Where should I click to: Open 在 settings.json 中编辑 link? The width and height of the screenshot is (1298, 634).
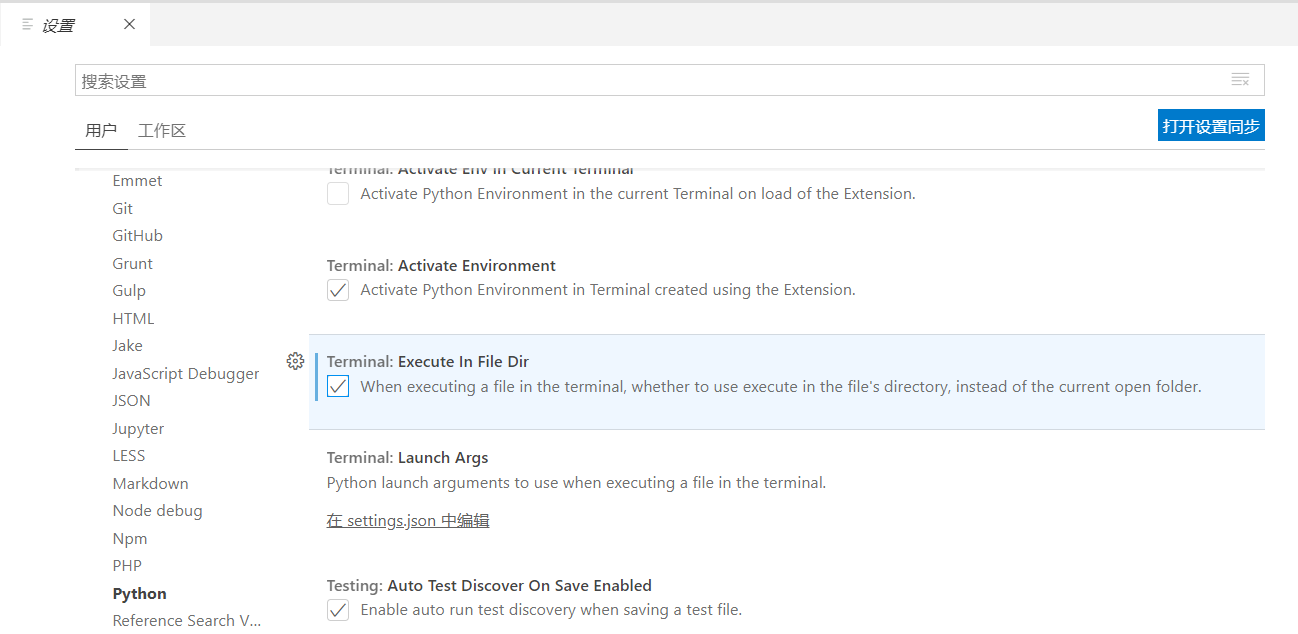407,520
